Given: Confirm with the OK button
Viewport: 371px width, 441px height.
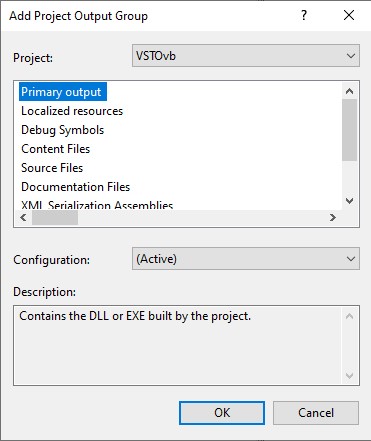Looking at the screenshot, I should (x=222, y=413).
